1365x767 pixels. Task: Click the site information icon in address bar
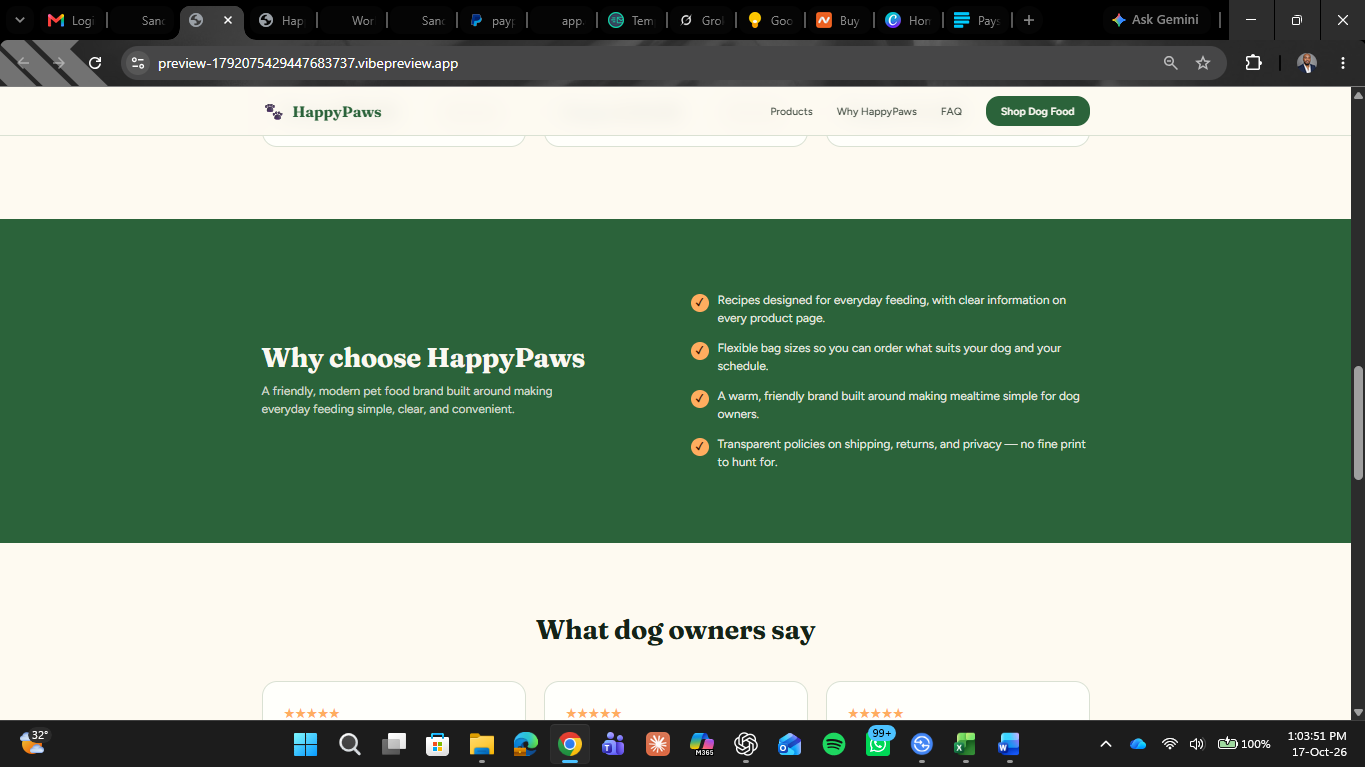139,63
